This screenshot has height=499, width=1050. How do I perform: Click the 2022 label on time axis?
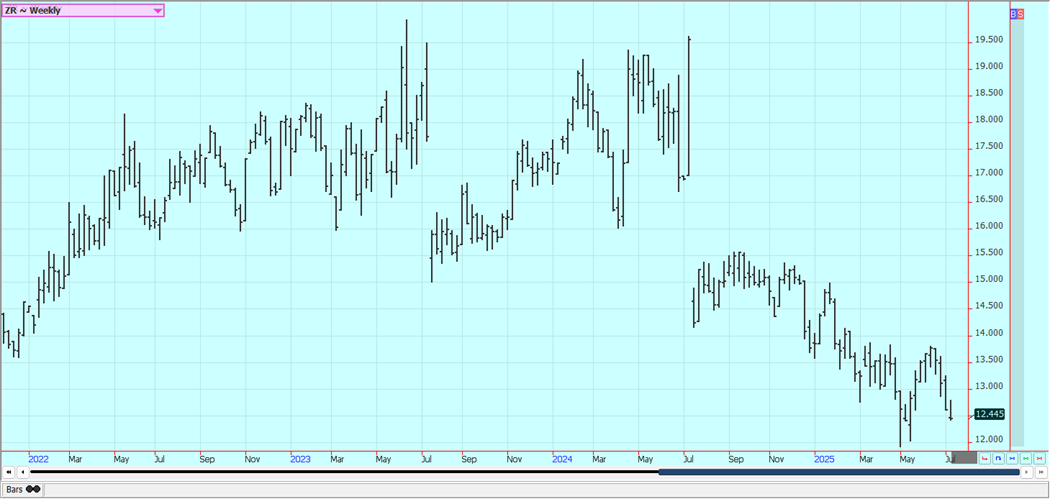[38, 459]
